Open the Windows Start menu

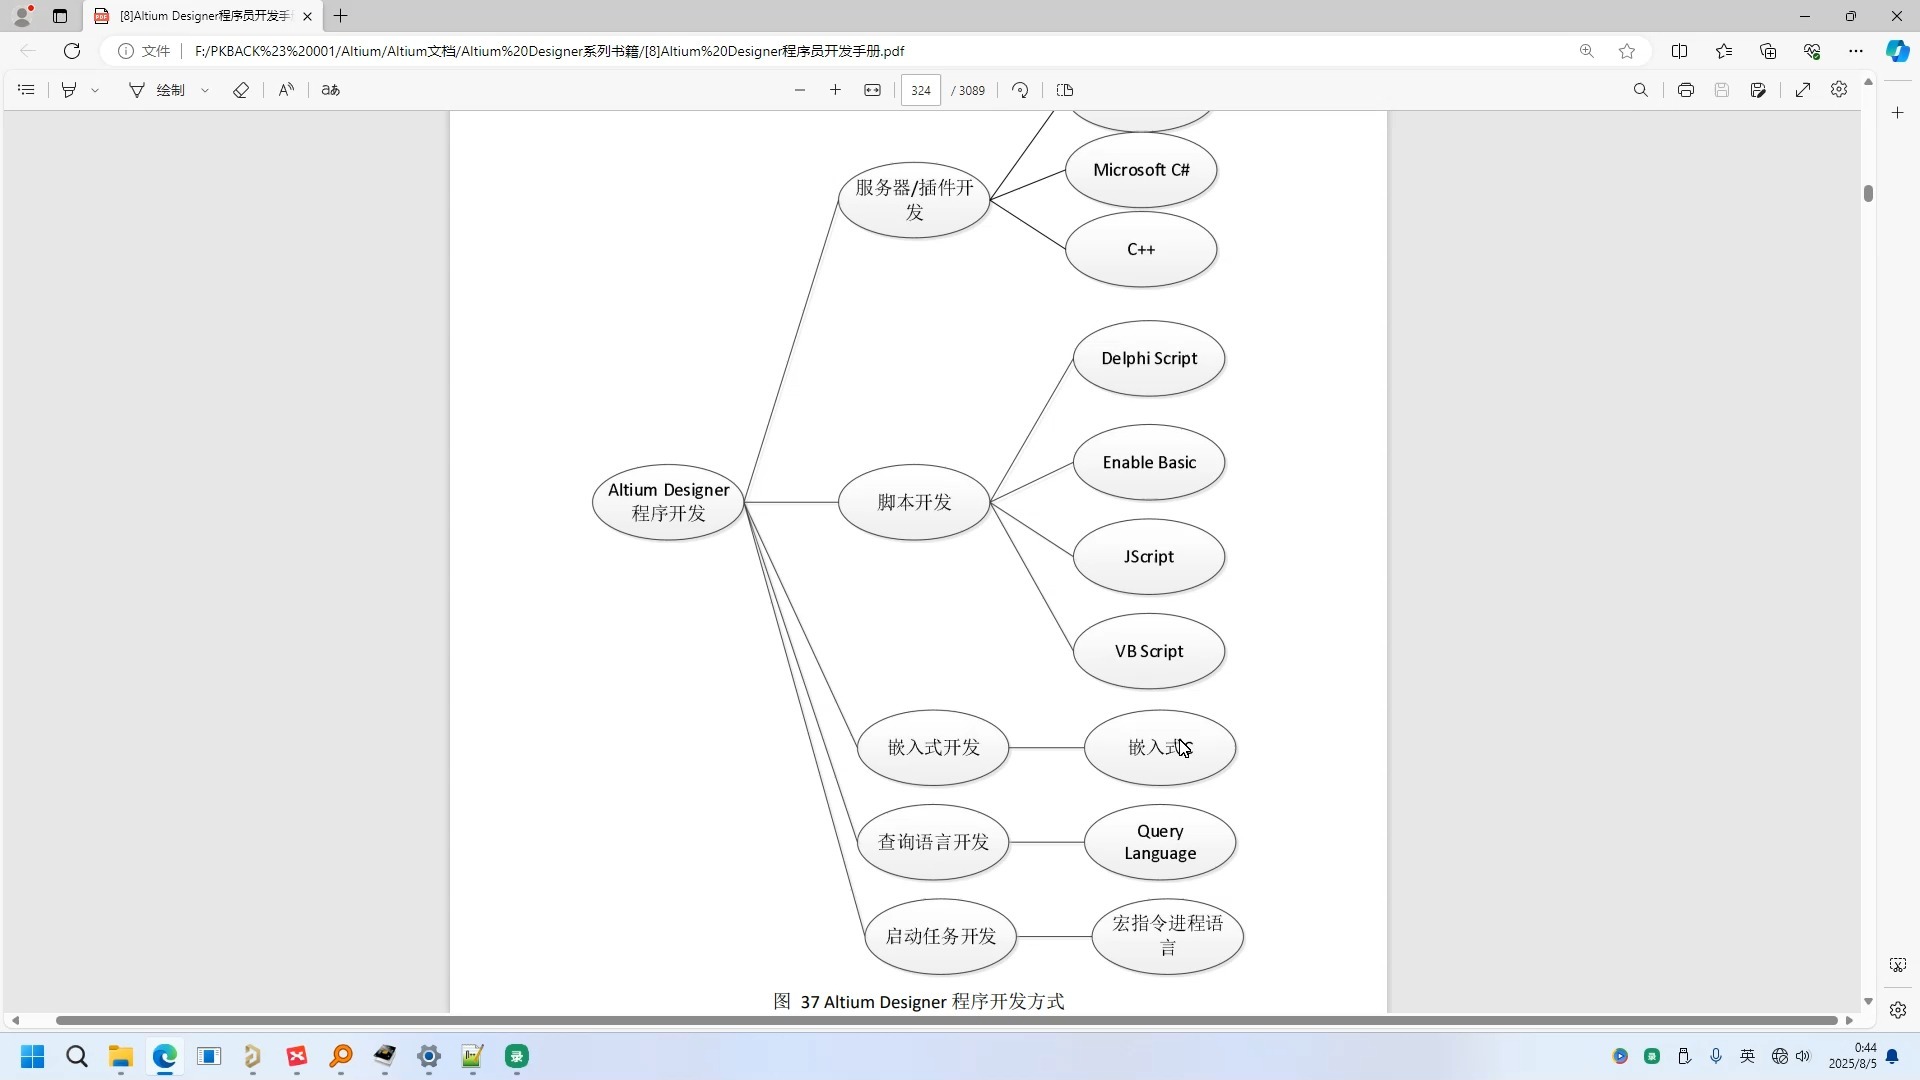[33, 1056]
